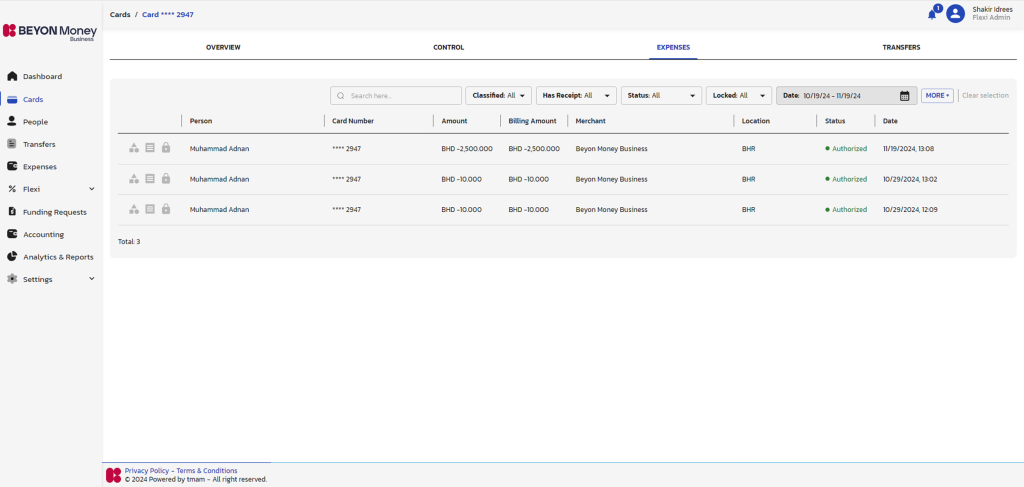This screenshot has height=487, width=1024.
Task: Click the Cards icon in the sidebar
Action: (x=12, y=99)
